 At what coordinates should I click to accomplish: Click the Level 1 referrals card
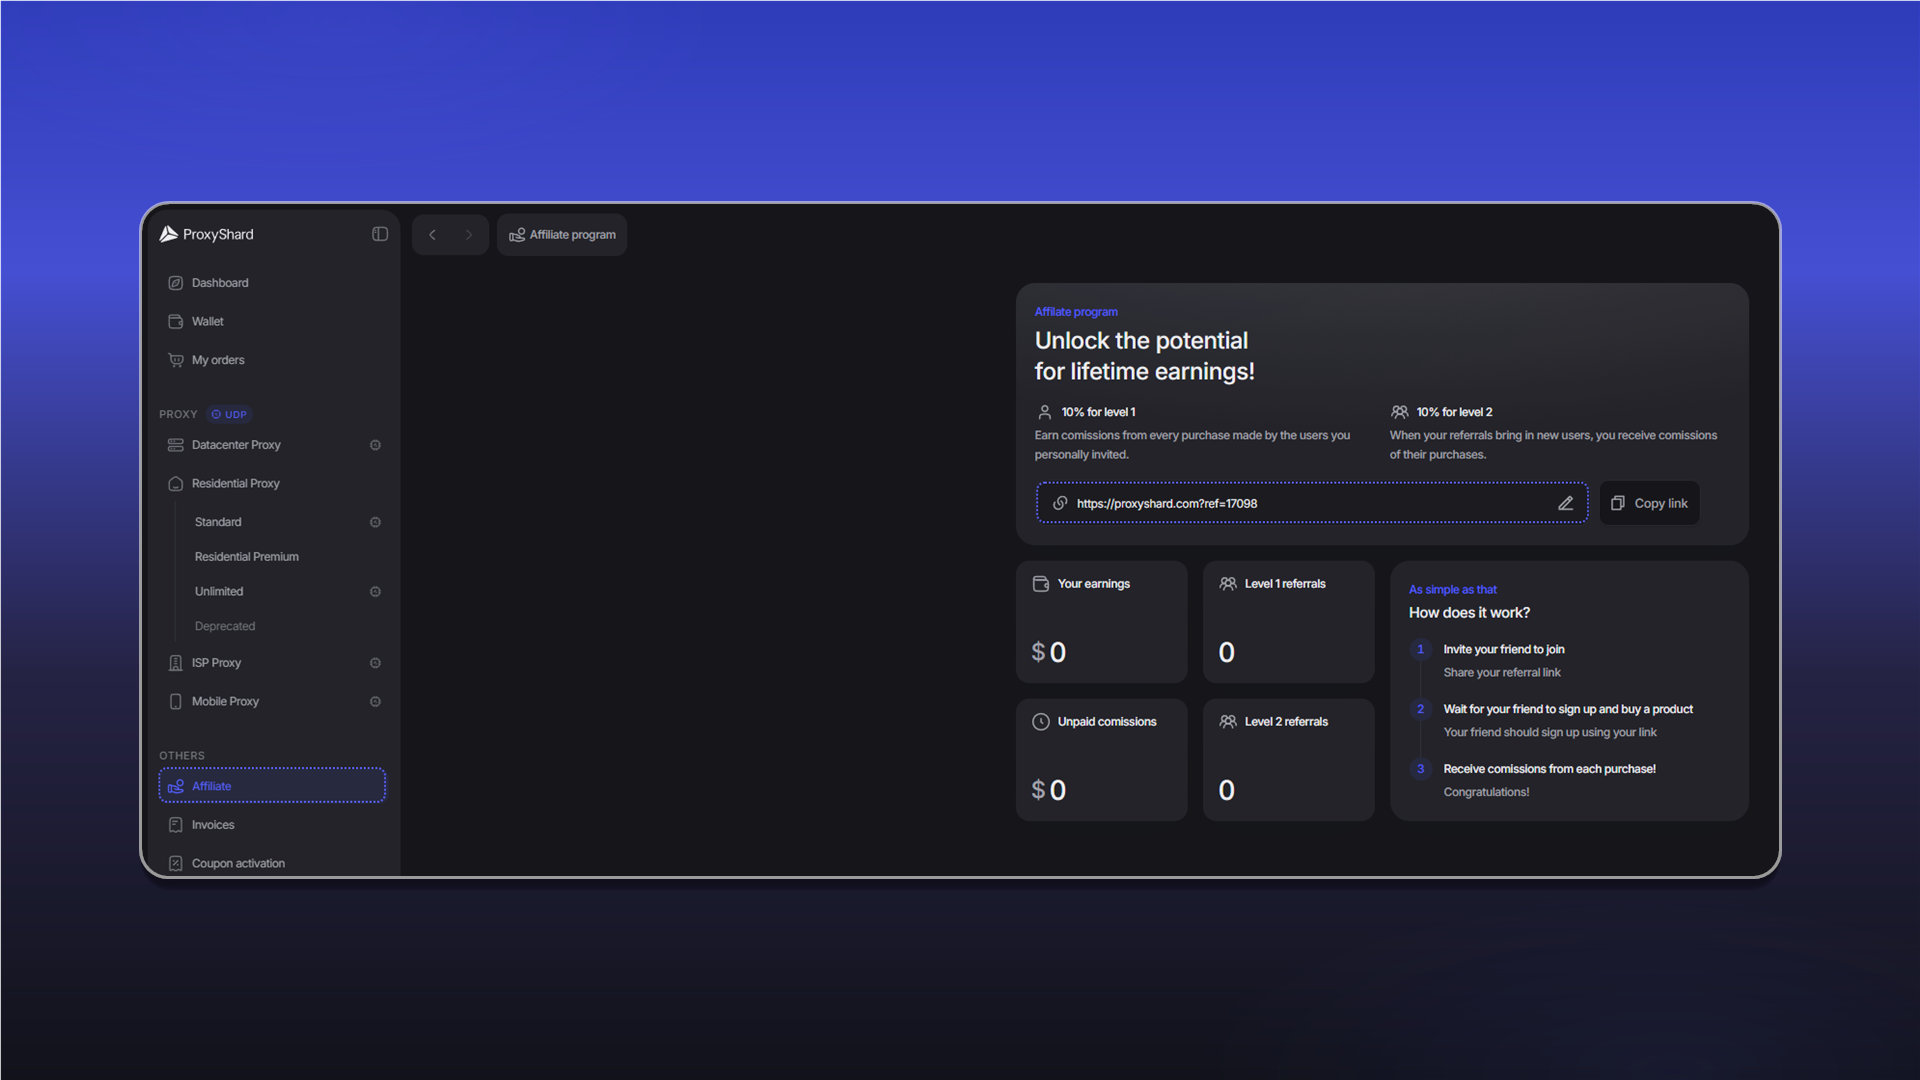tap(1288, 622)
